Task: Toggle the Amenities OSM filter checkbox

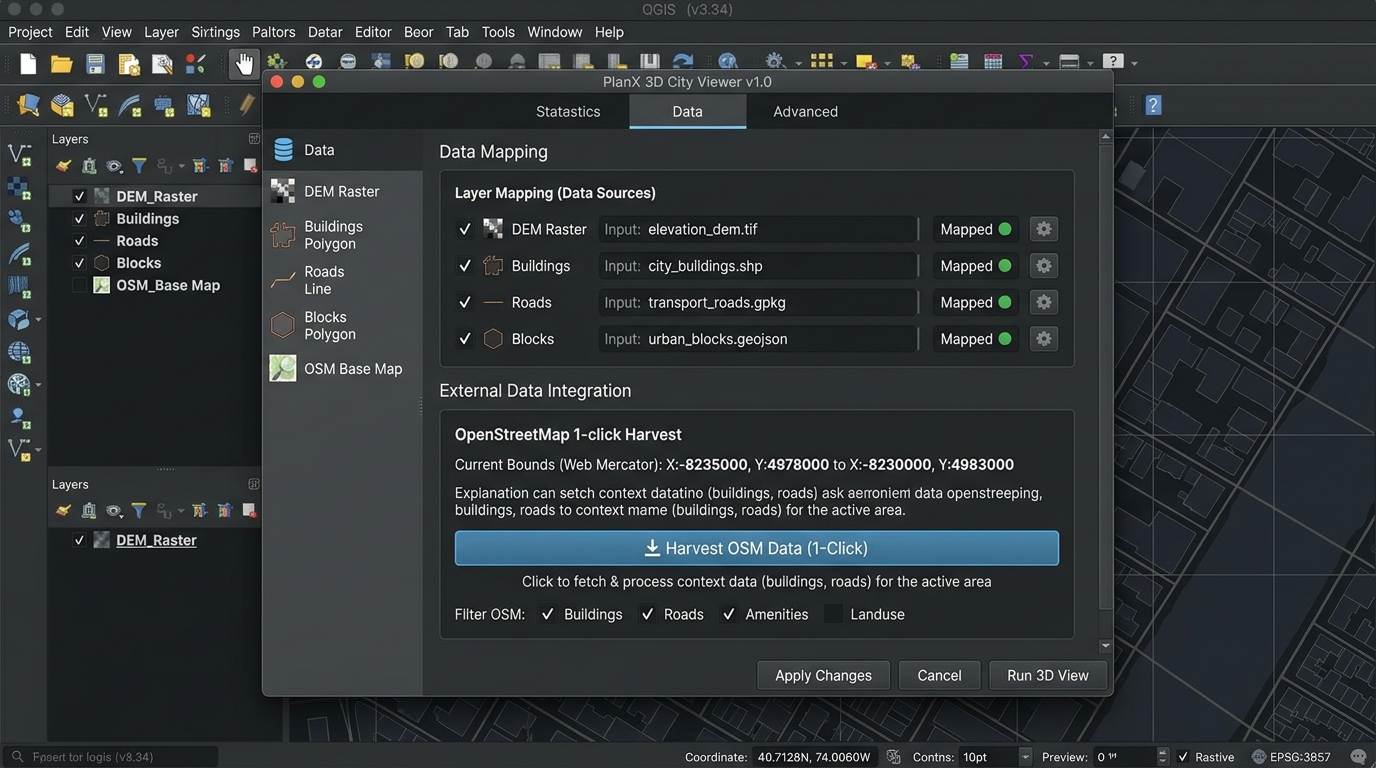Action: (x=729, y=614)
